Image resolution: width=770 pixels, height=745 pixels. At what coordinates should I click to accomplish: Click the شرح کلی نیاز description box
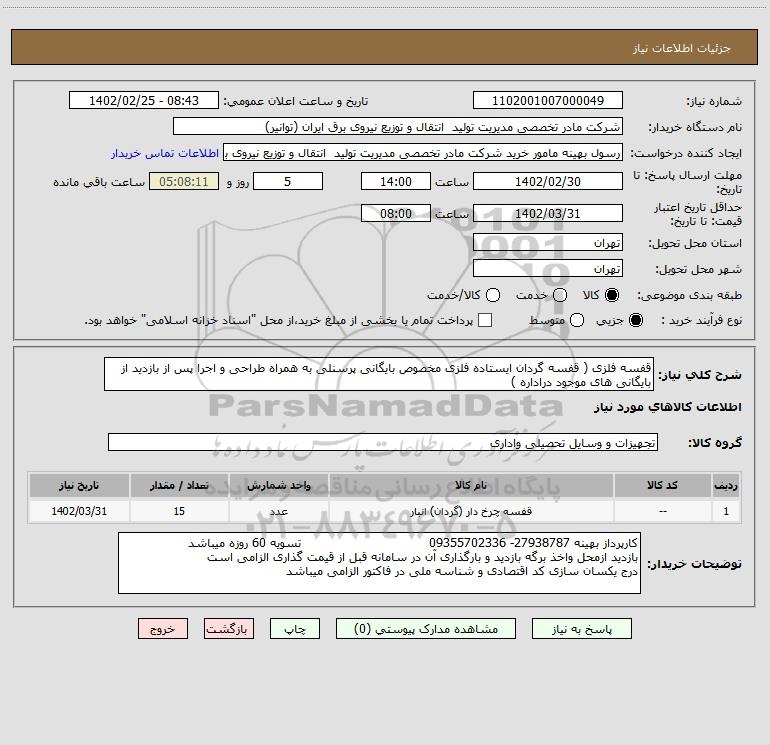(379, 374)
